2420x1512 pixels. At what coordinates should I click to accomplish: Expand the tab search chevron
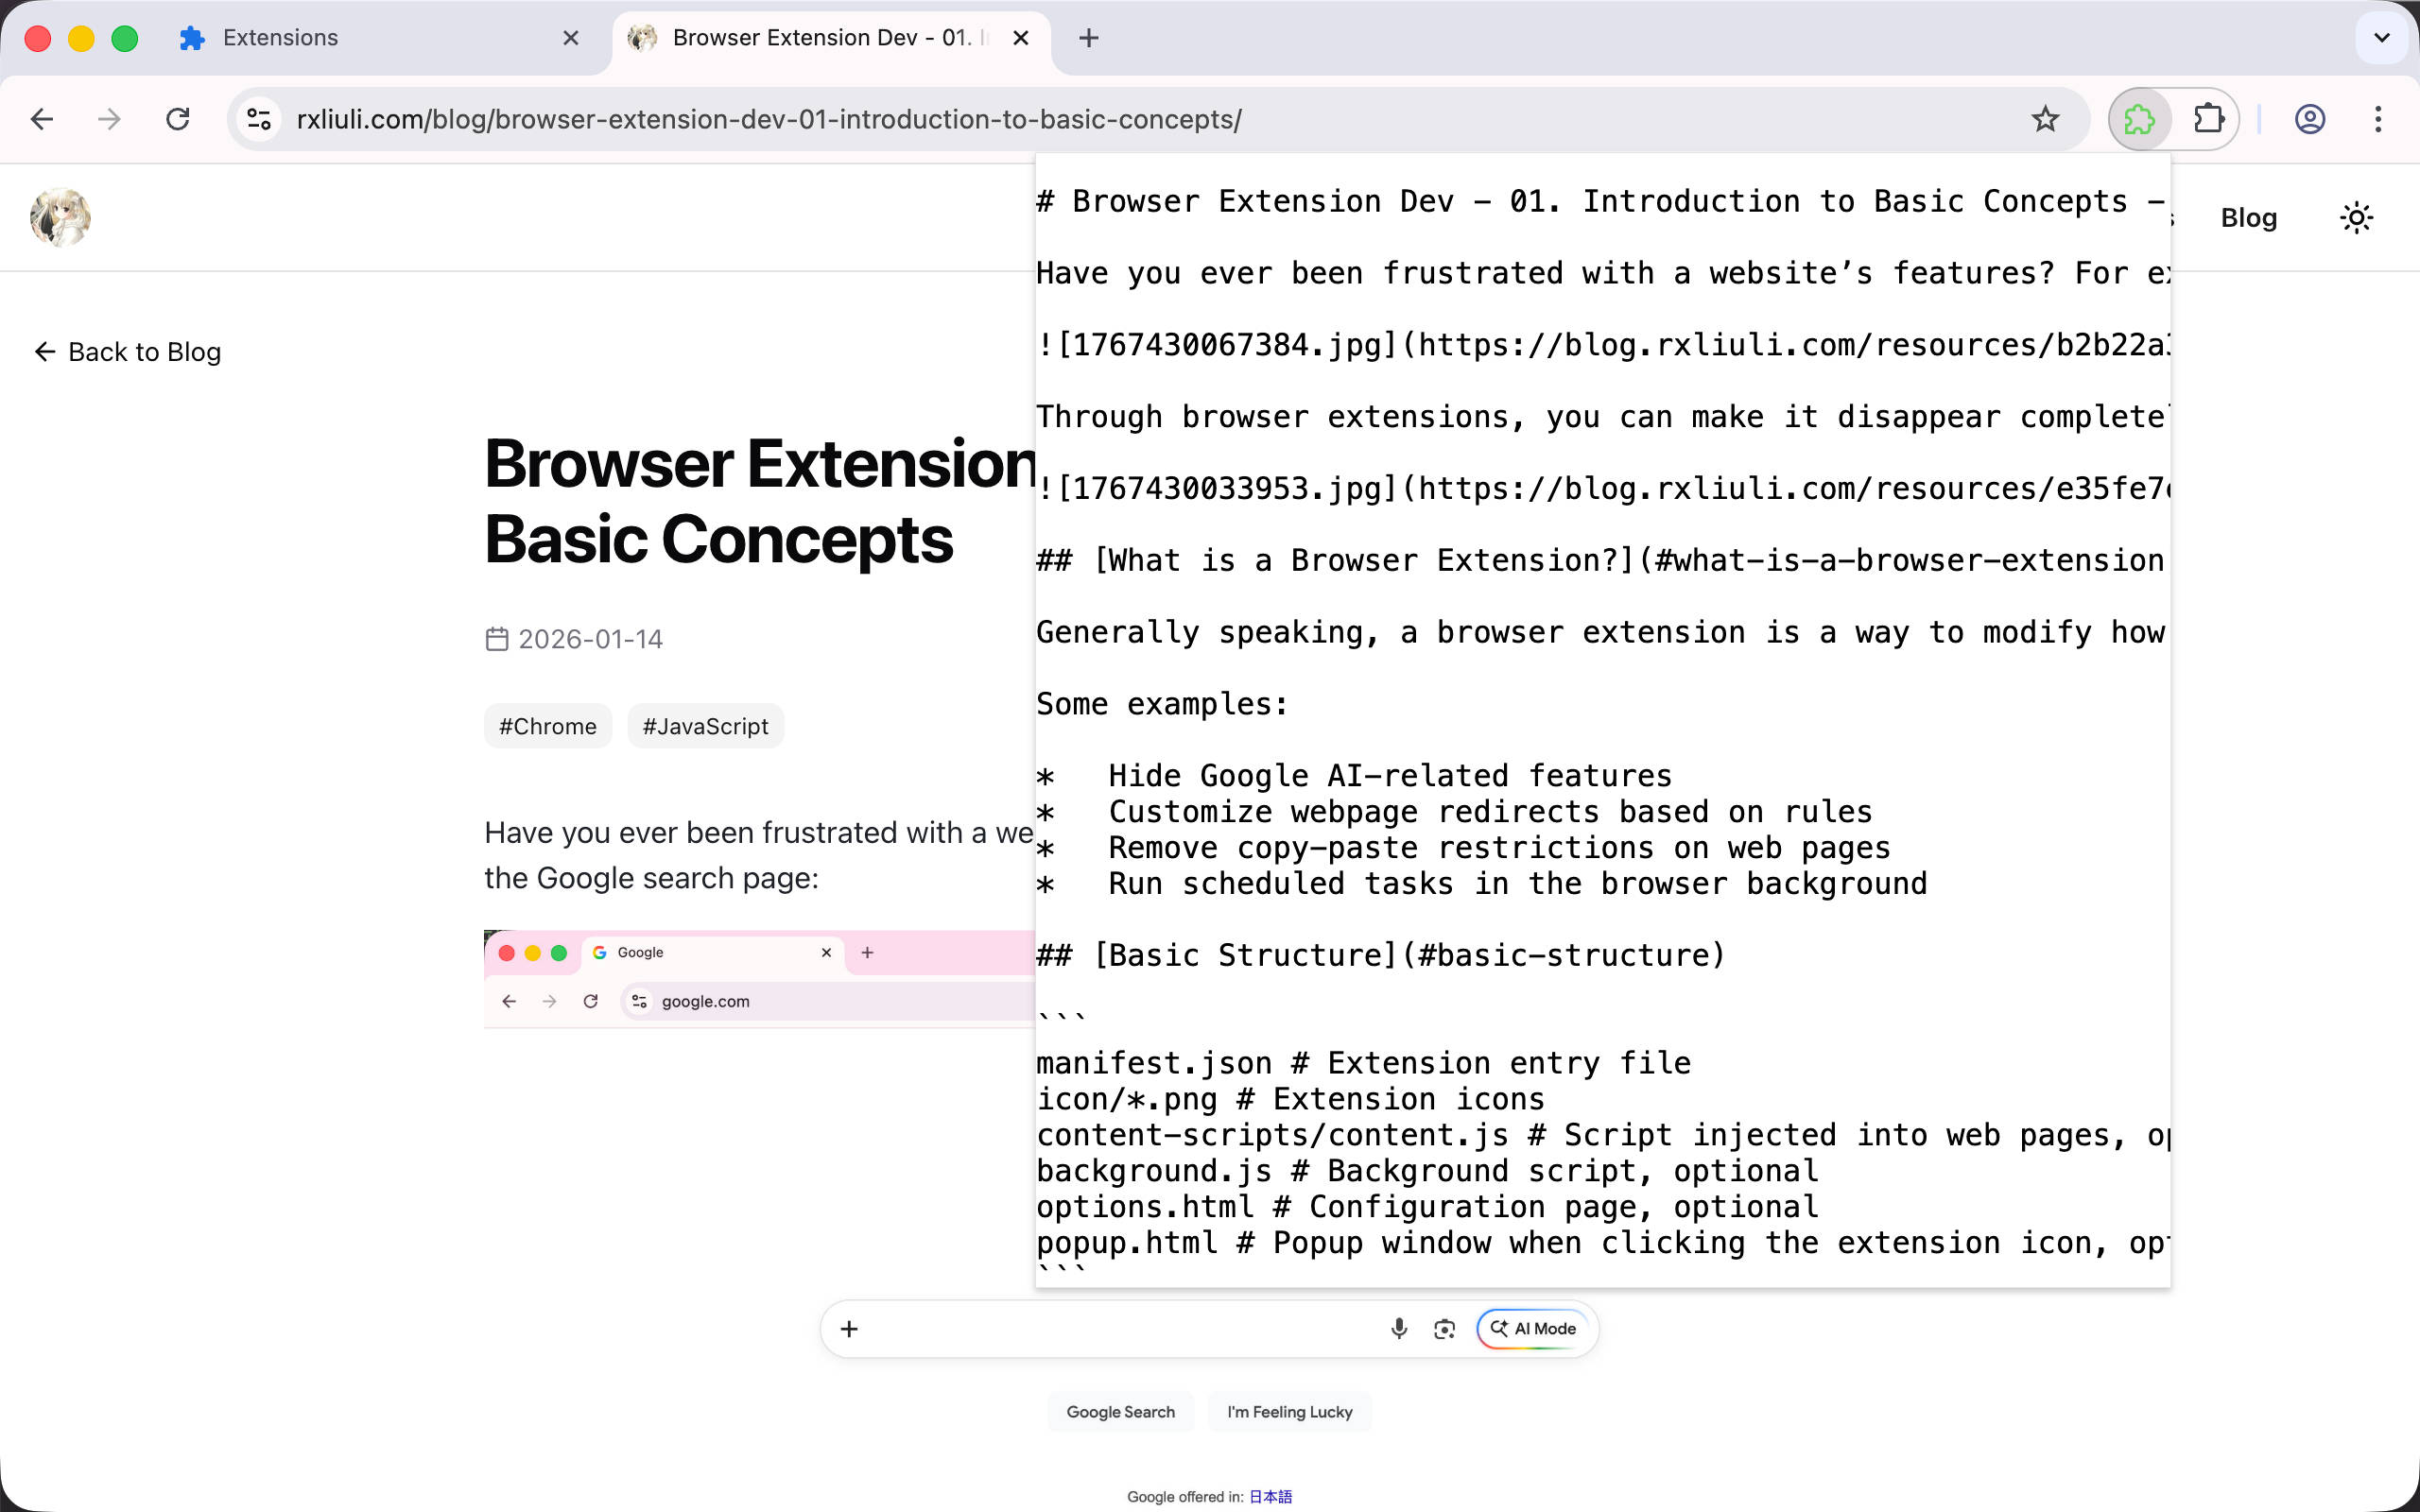(2381, 38)
